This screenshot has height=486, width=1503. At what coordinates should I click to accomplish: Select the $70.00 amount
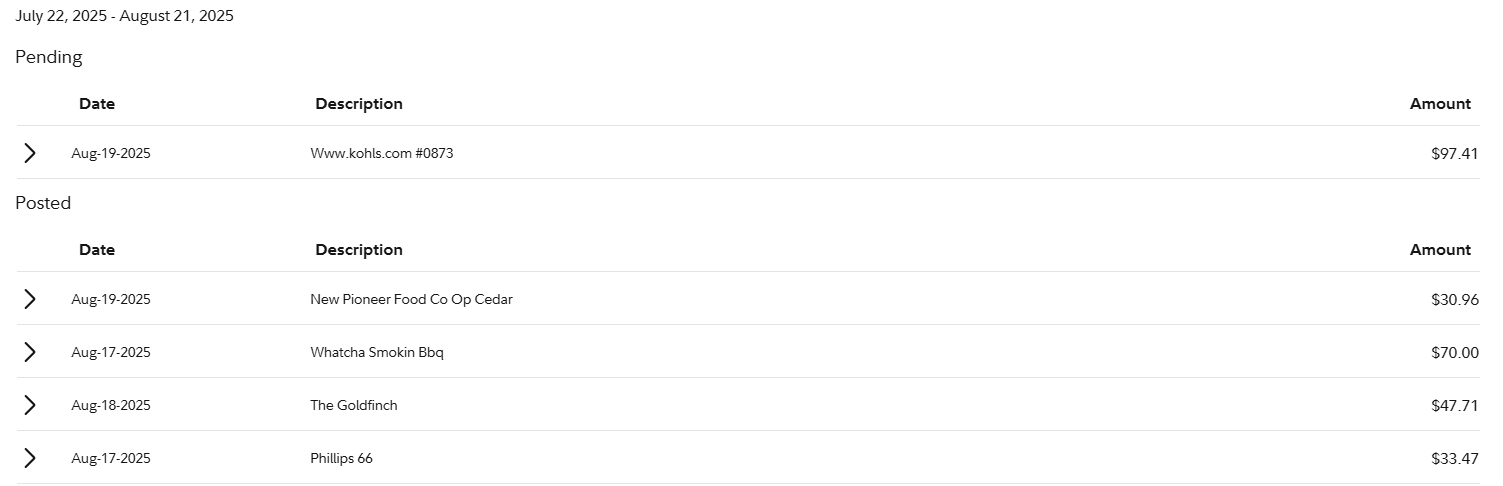pyautogui.click(x=1454, y=352)
